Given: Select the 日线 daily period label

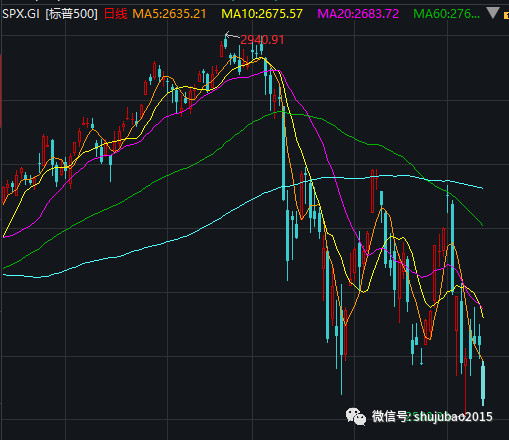Looking at the screenshot, I should coord(116,14).
